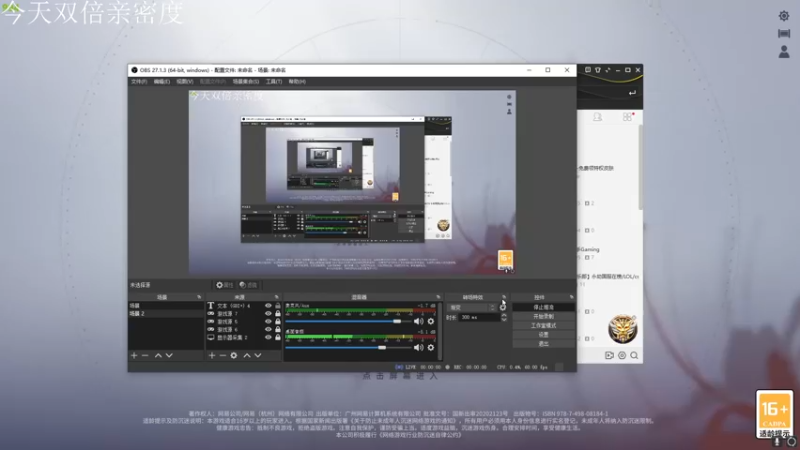Toggle visibility of source 6
Viewport: 800px width, 450px height.
tap(268, 330)
